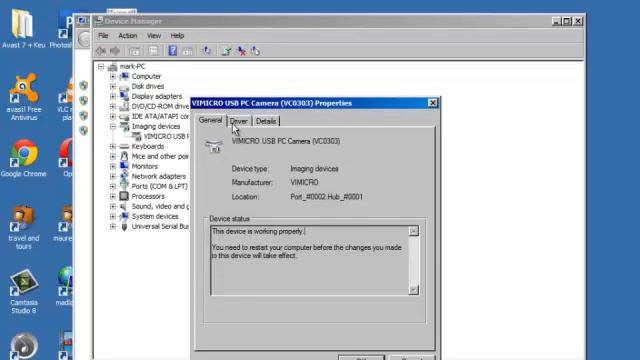This screenshot has height=360, width=640.
Task: Click the Scan for hardware changes toolbar icon
Action: point(207,51)
